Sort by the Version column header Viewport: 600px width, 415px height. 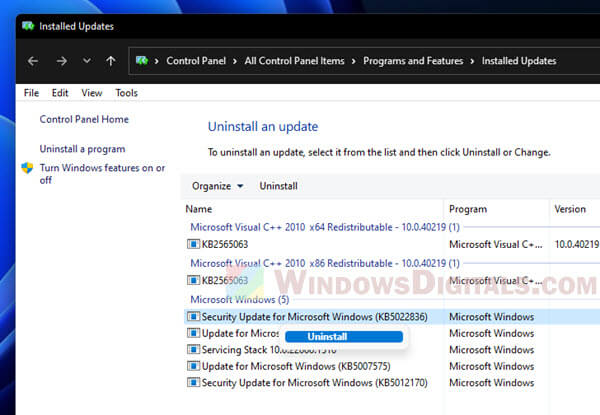570,209
